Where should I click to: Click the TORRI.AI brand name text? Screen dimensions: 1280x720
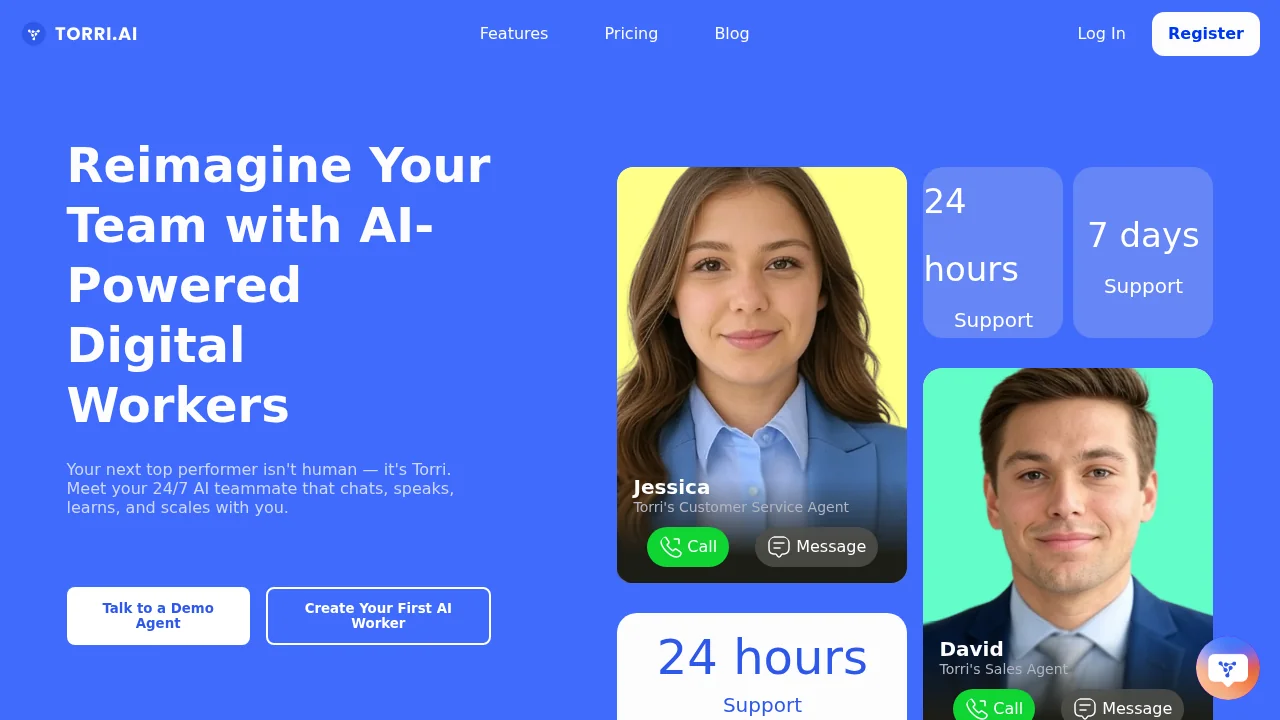(96, 34)
